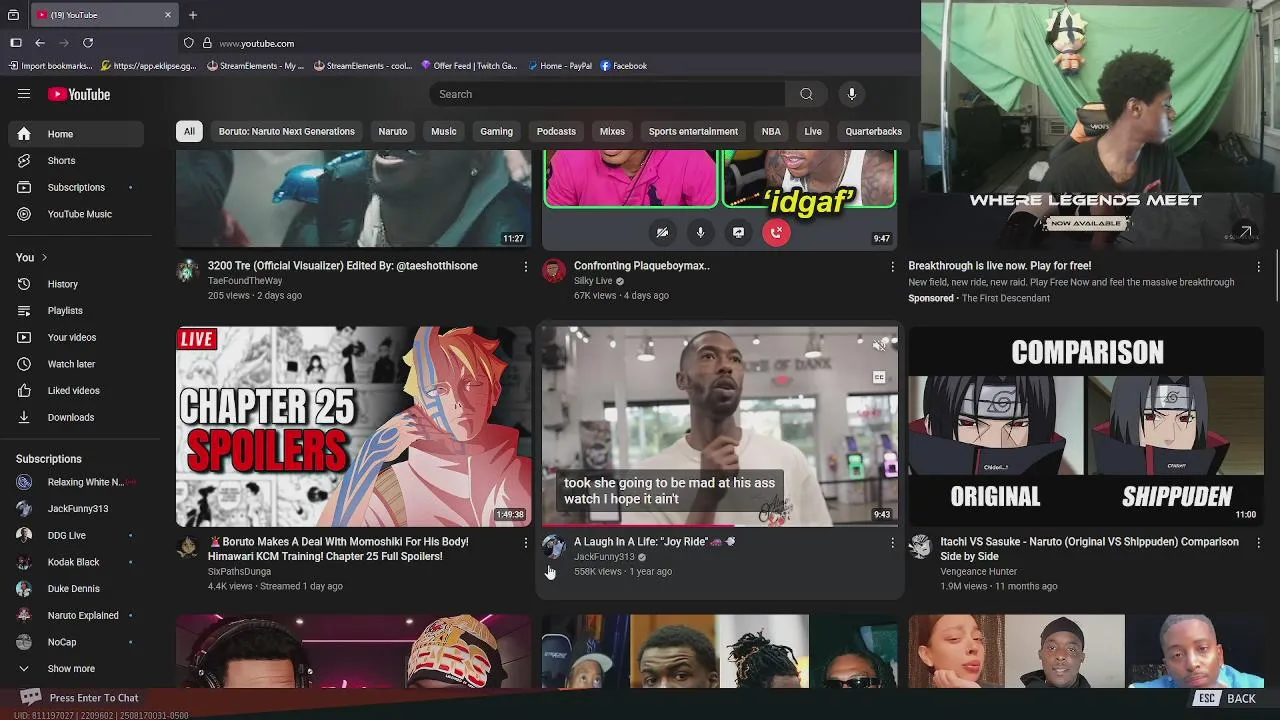
Task: Start voice search with the microphone icon
Action: pos(852,94)
